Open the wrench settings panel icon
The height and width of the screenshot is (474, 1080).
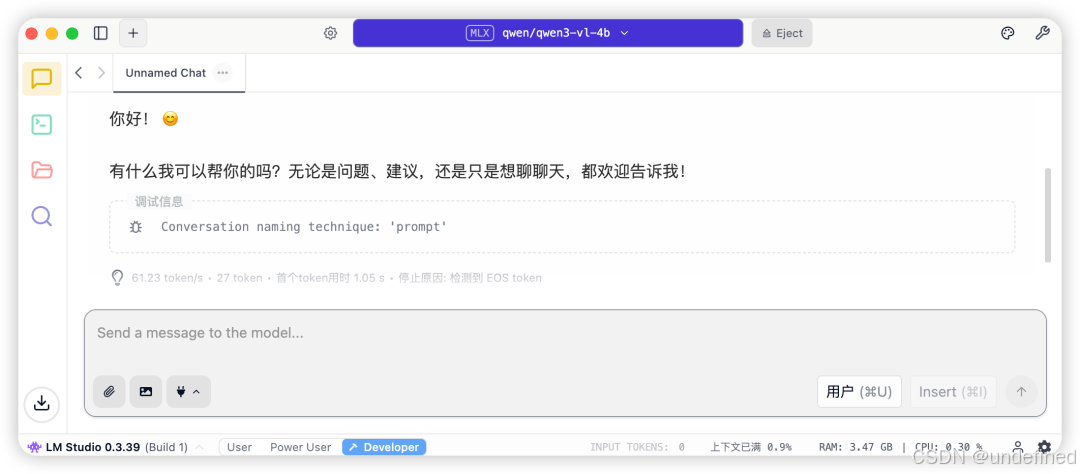click(1042, 33)
